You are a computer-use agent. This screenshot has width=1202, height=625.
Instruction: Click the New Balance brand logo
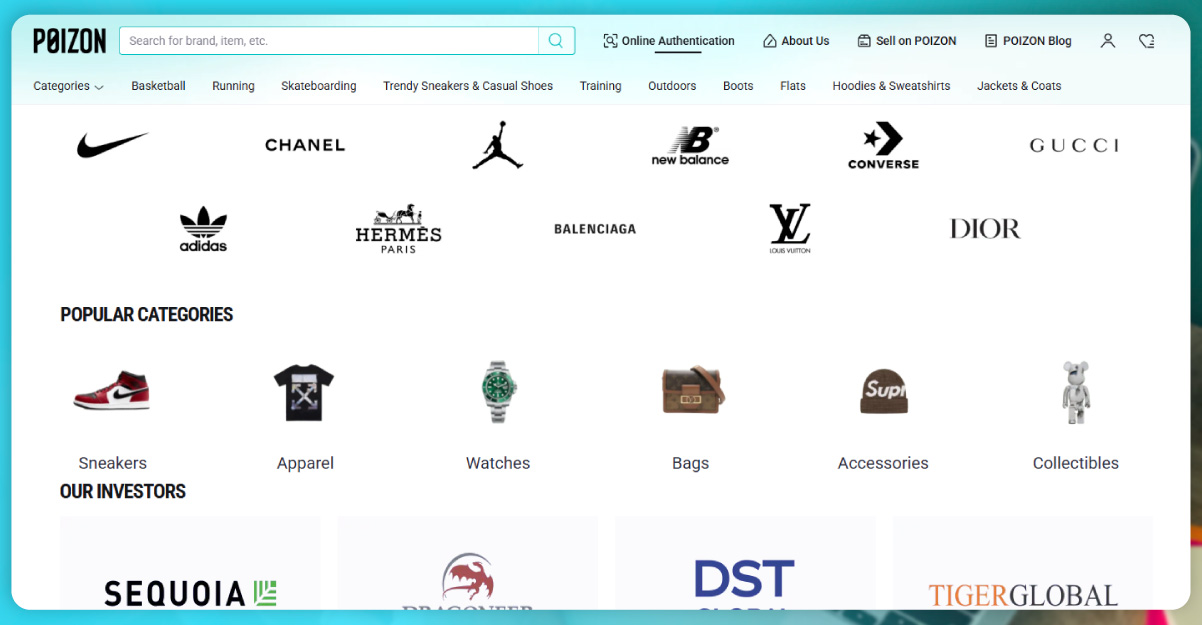(x=689, y=144)
